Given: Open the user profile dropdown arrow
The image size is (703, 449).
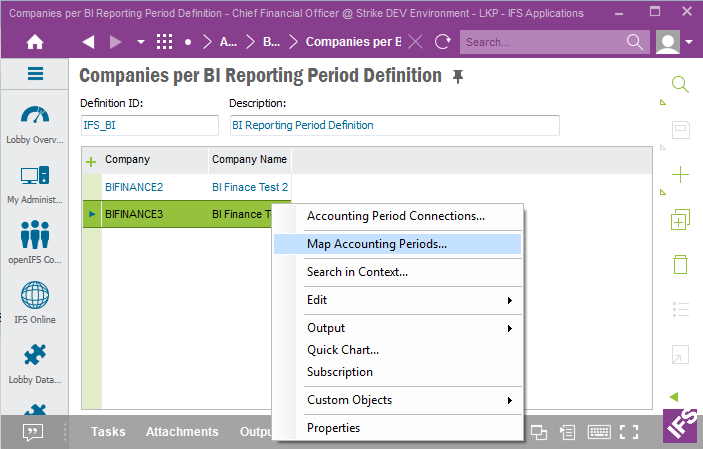Looking at the screenshot, I should [691, 42].
